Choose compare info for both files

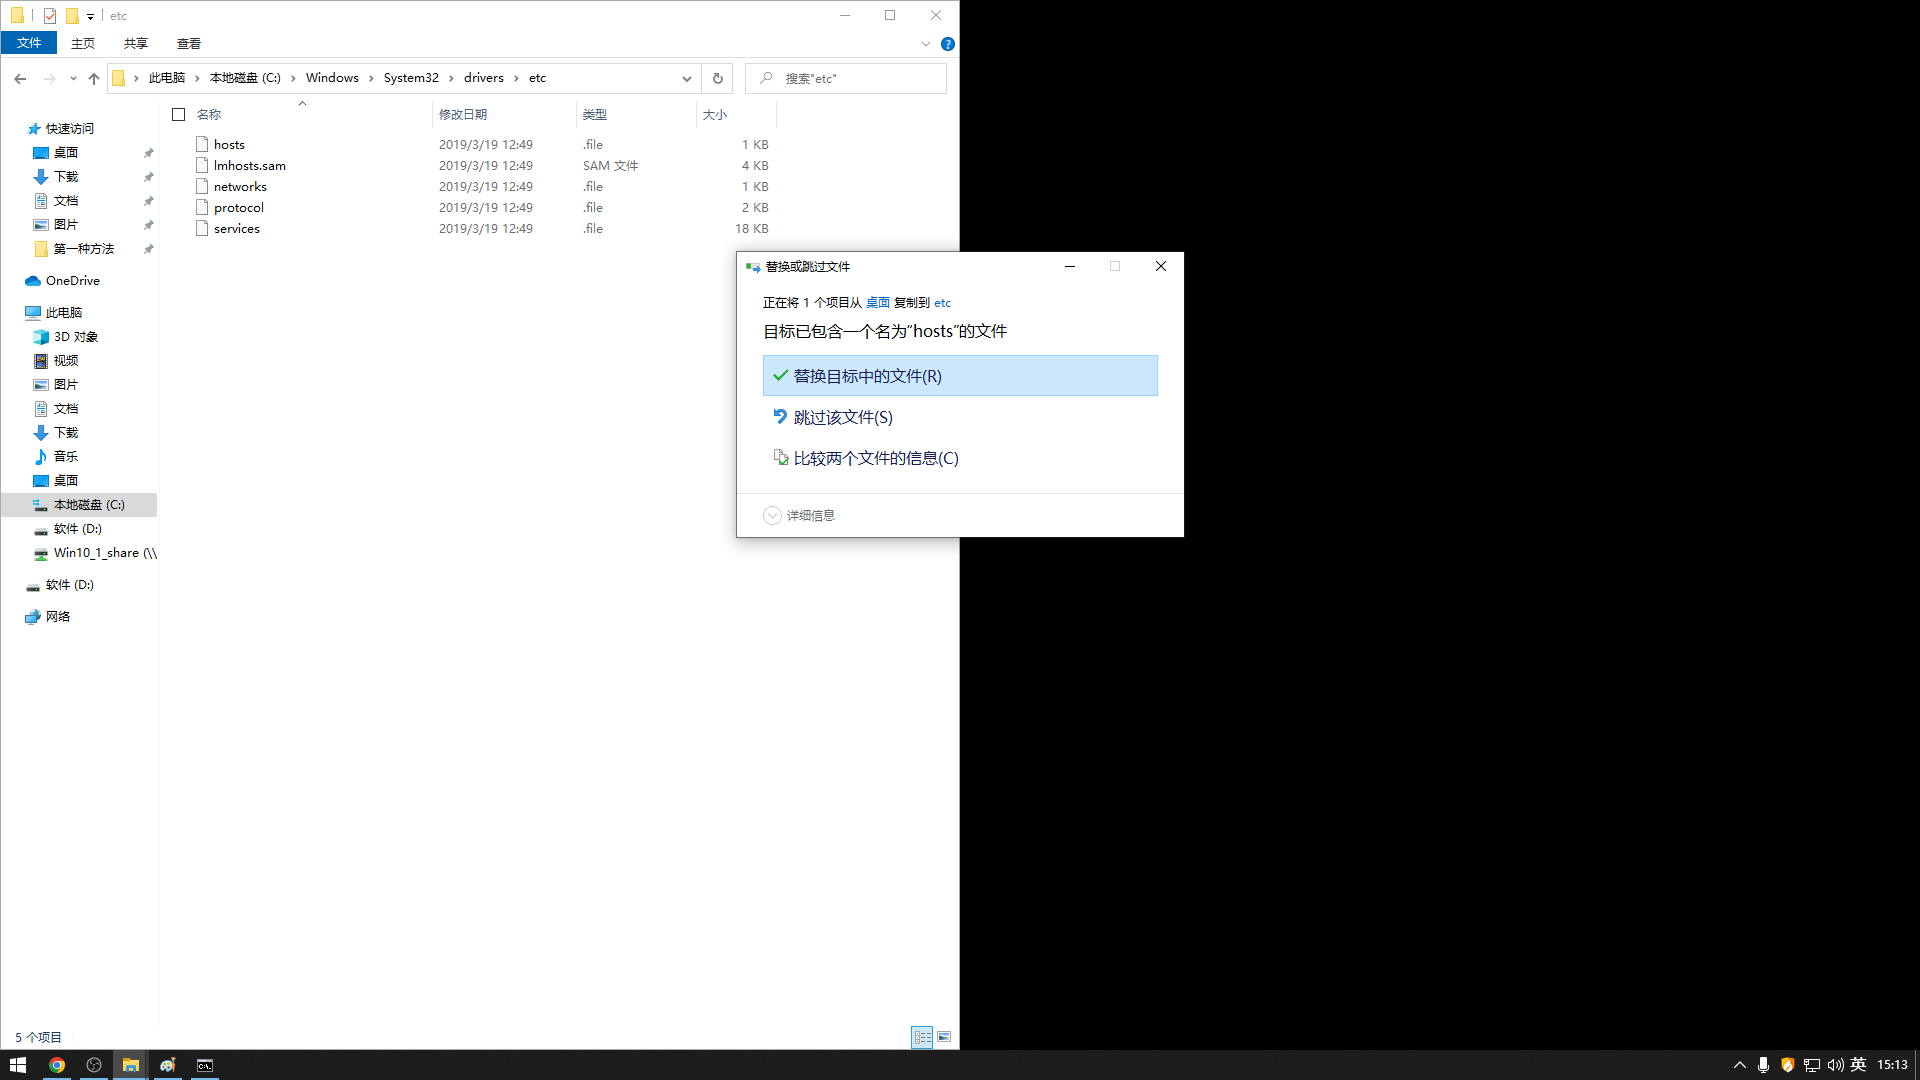(x=960, y=458)
